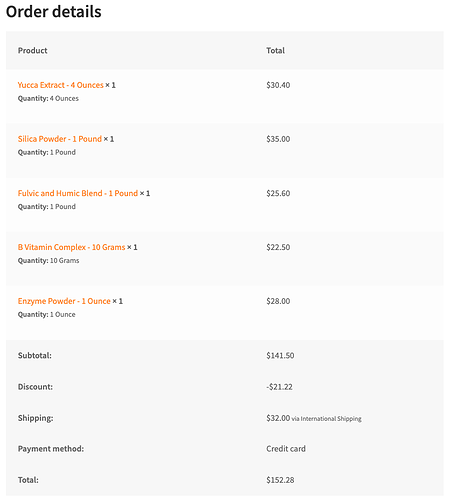449x500 pixels.
Task: Click the Credit card payment method value
Action: 286,449
